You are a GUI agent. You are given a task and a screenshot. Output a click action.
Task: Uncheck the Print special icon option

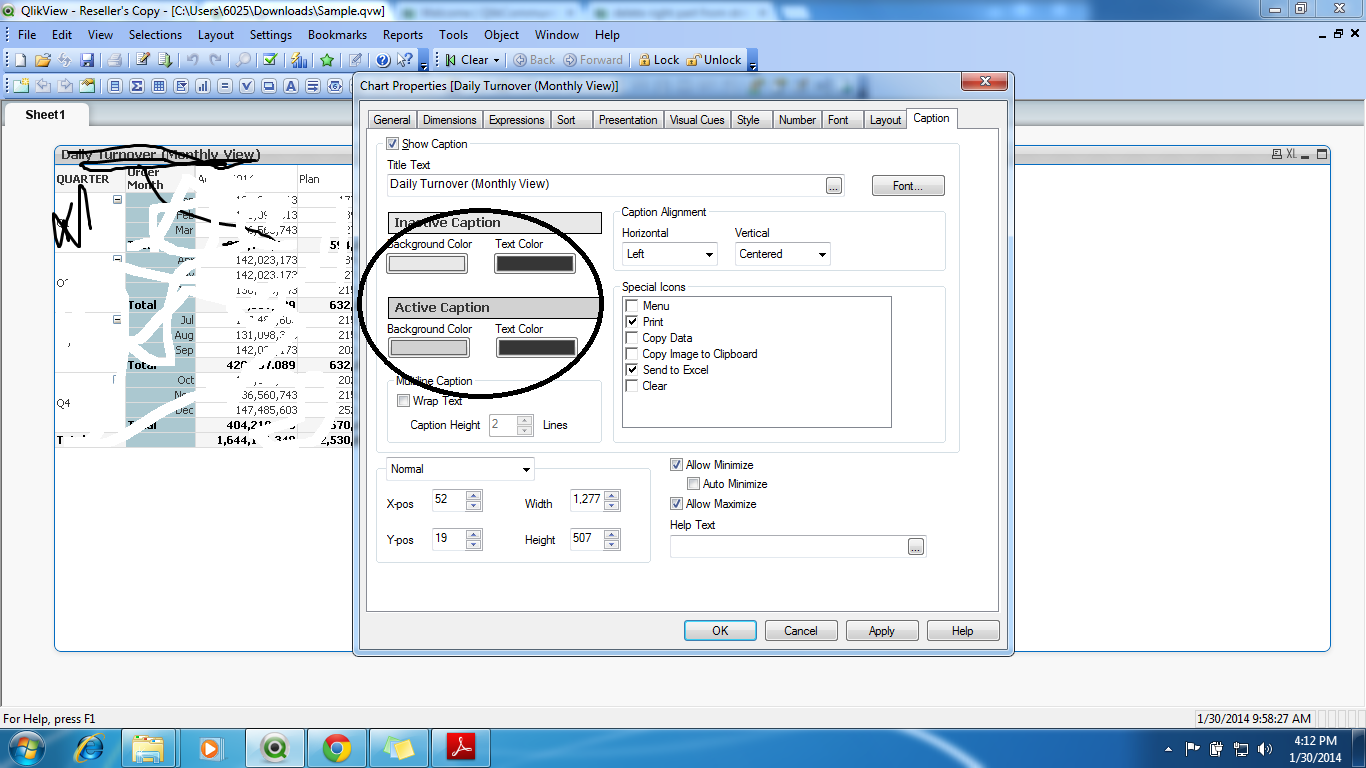click(632, 322)
